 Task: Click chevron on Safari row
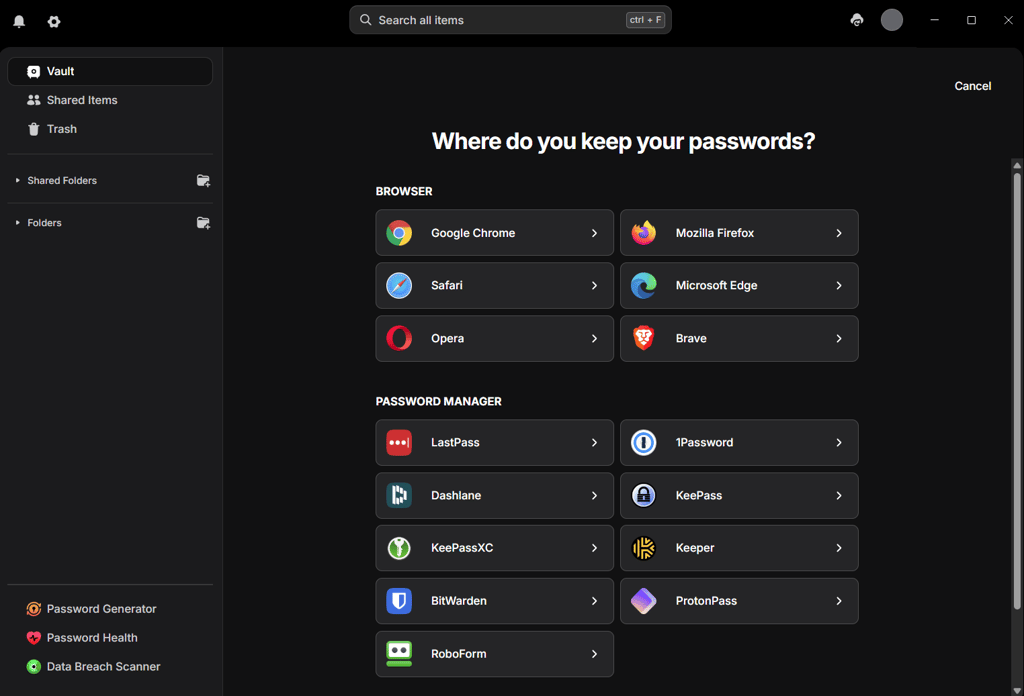(594, 285)
